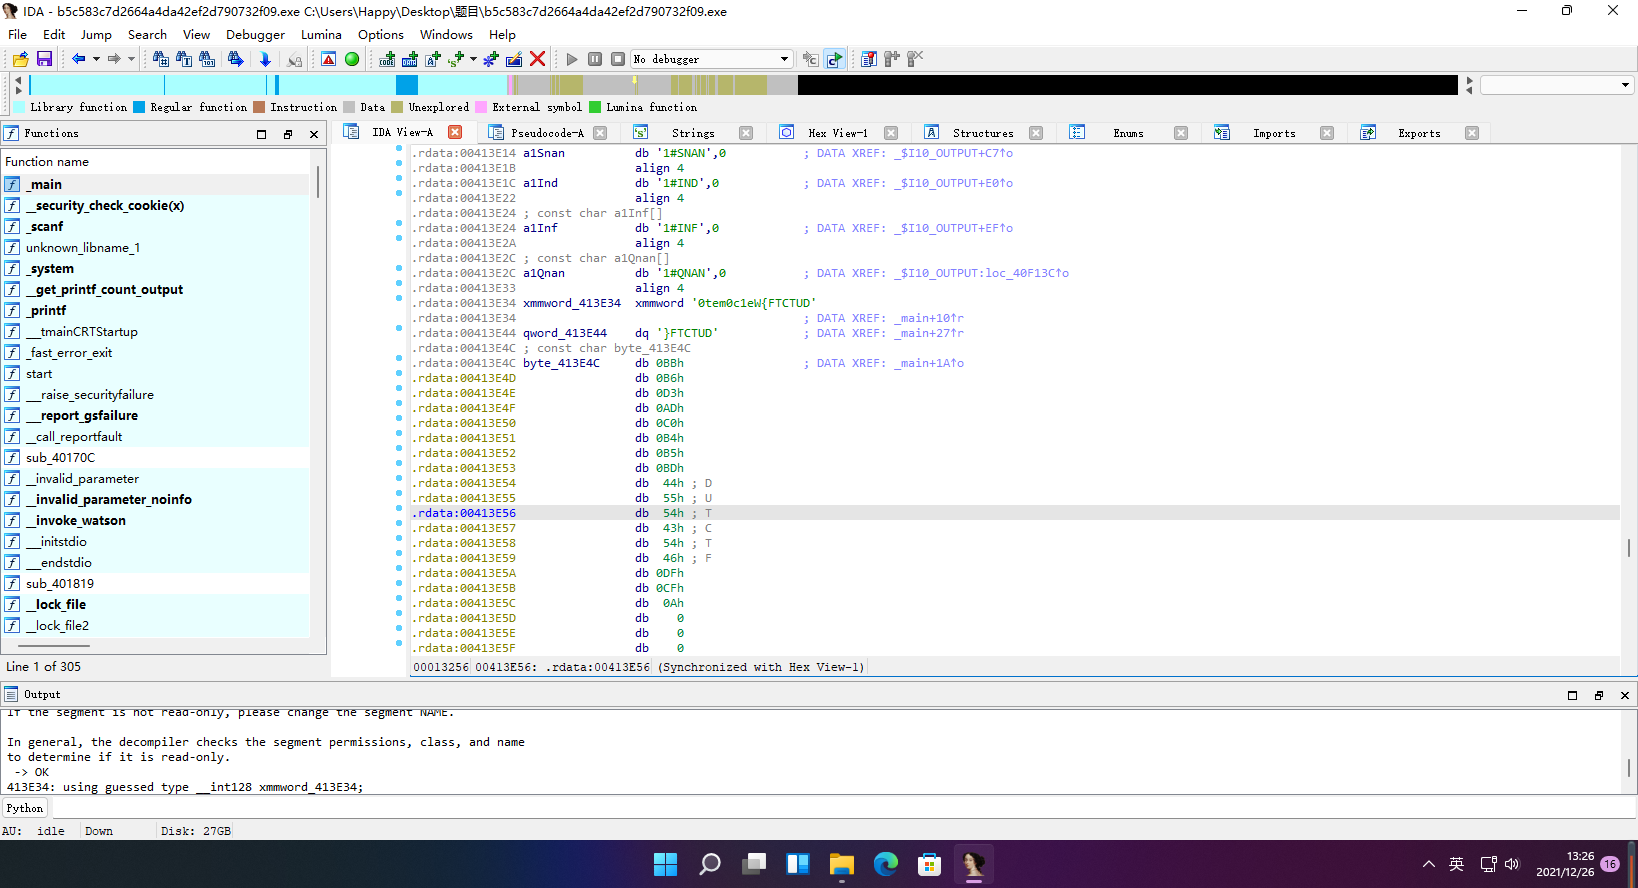Click the Regular function color swatch
This screenshot has height=888, width=1638.
[139, 107]
